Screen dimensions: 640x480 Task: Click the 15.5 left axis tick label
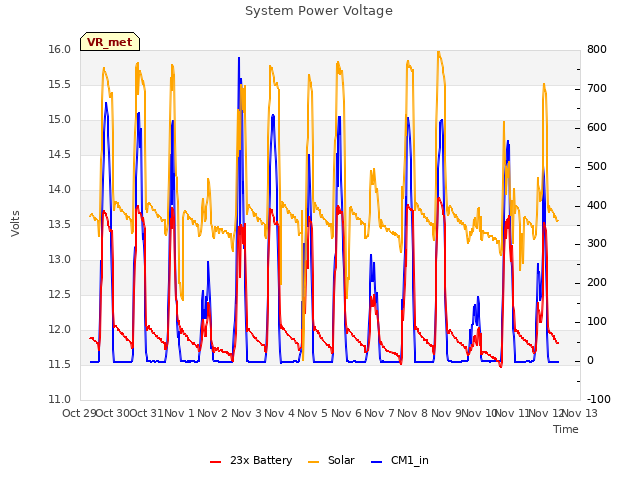click(x=60, y=84)
